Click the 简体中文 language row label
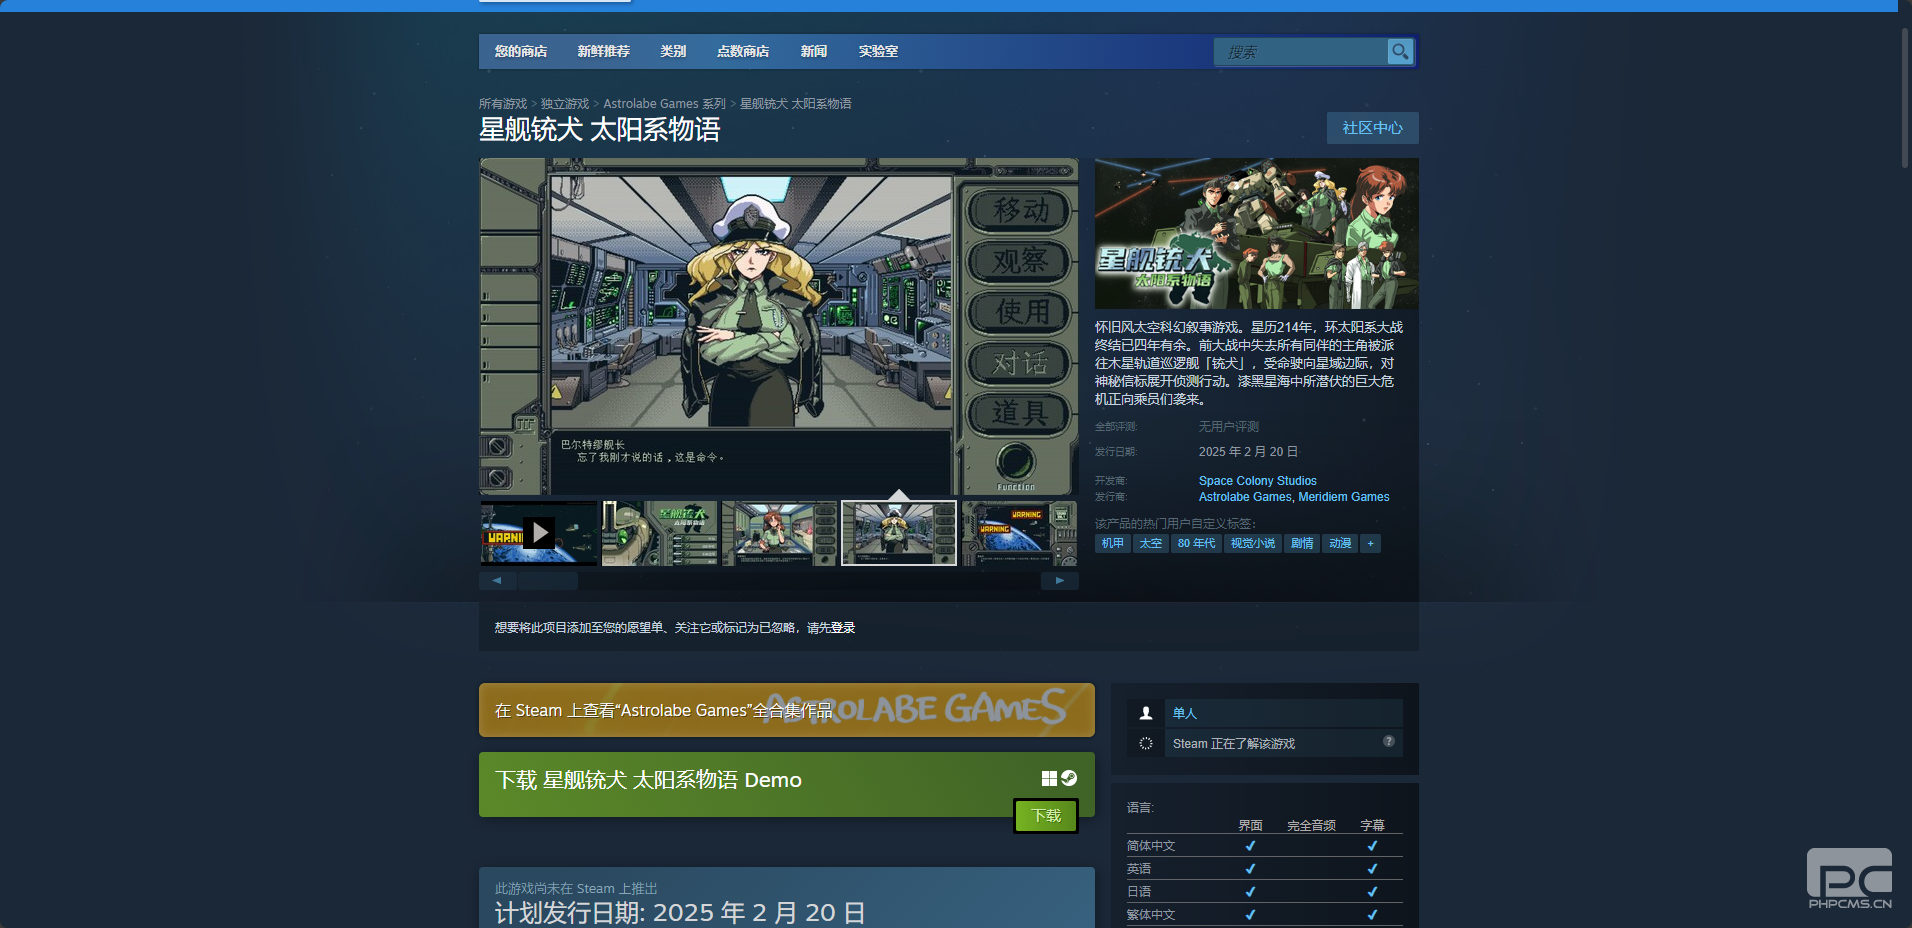Viewport: 1912px width, 928px height. [1151, 846]
